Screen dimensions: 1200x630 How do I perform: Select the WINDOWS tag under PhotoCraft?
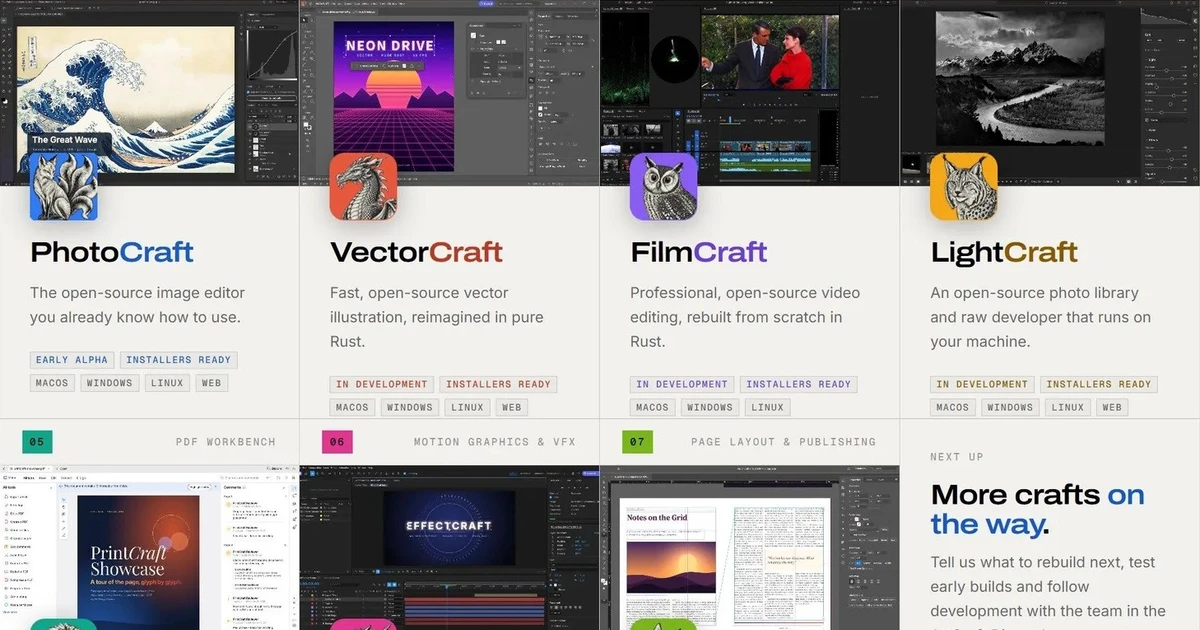(x=110, y=383)
